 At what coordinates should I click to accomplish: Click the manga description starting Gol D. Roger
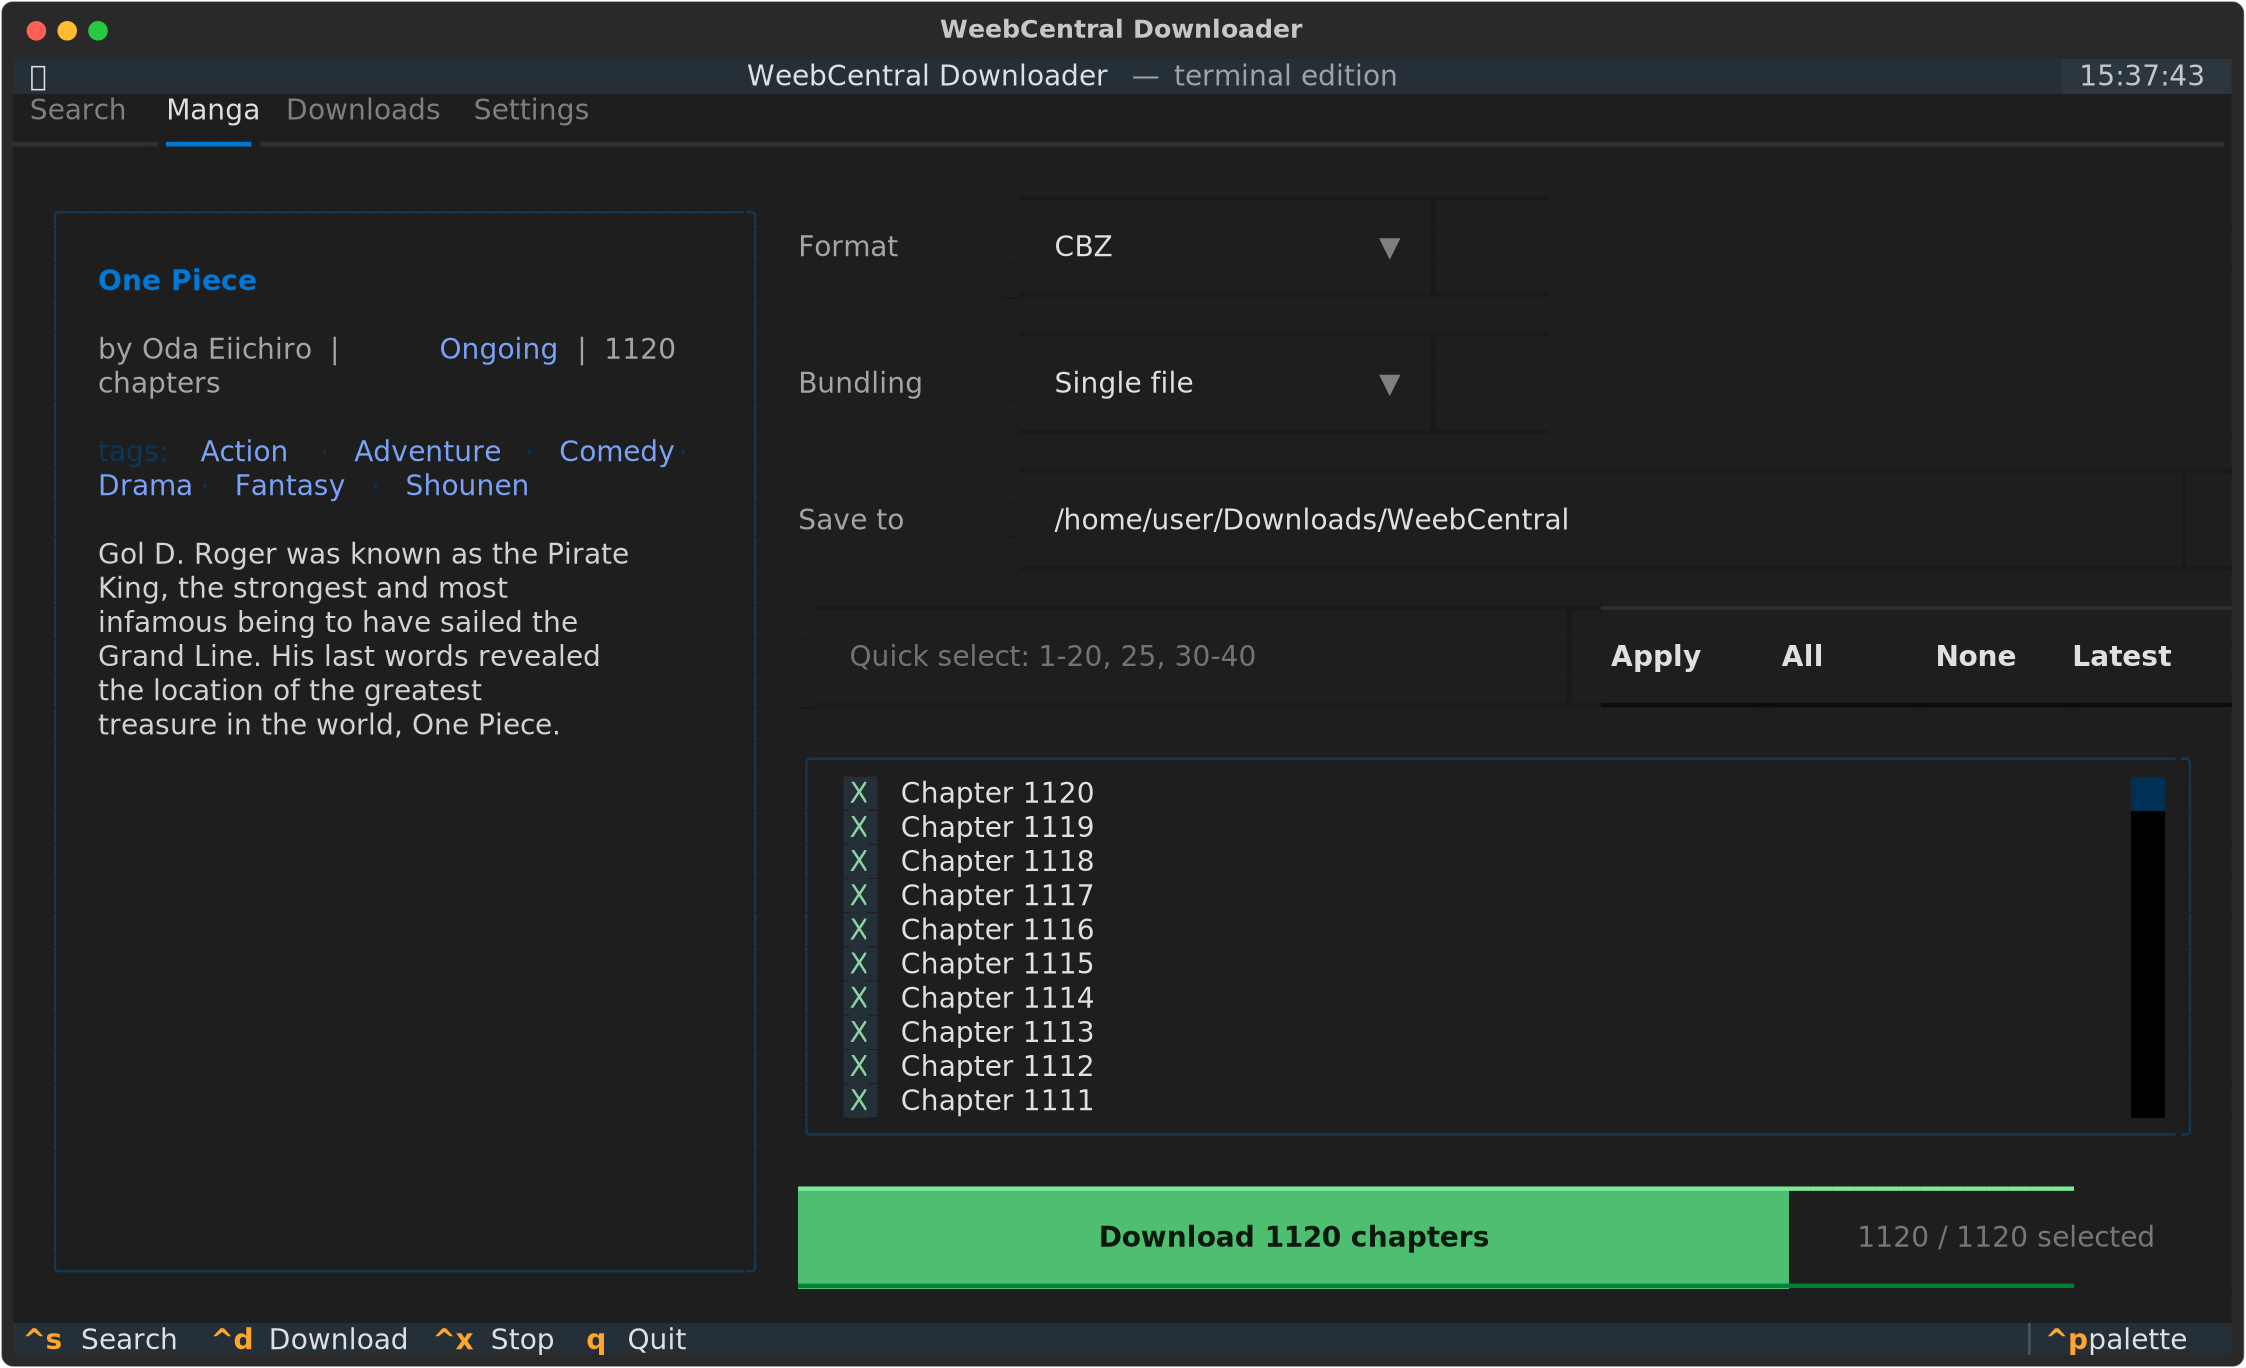(x=363, y=639)
